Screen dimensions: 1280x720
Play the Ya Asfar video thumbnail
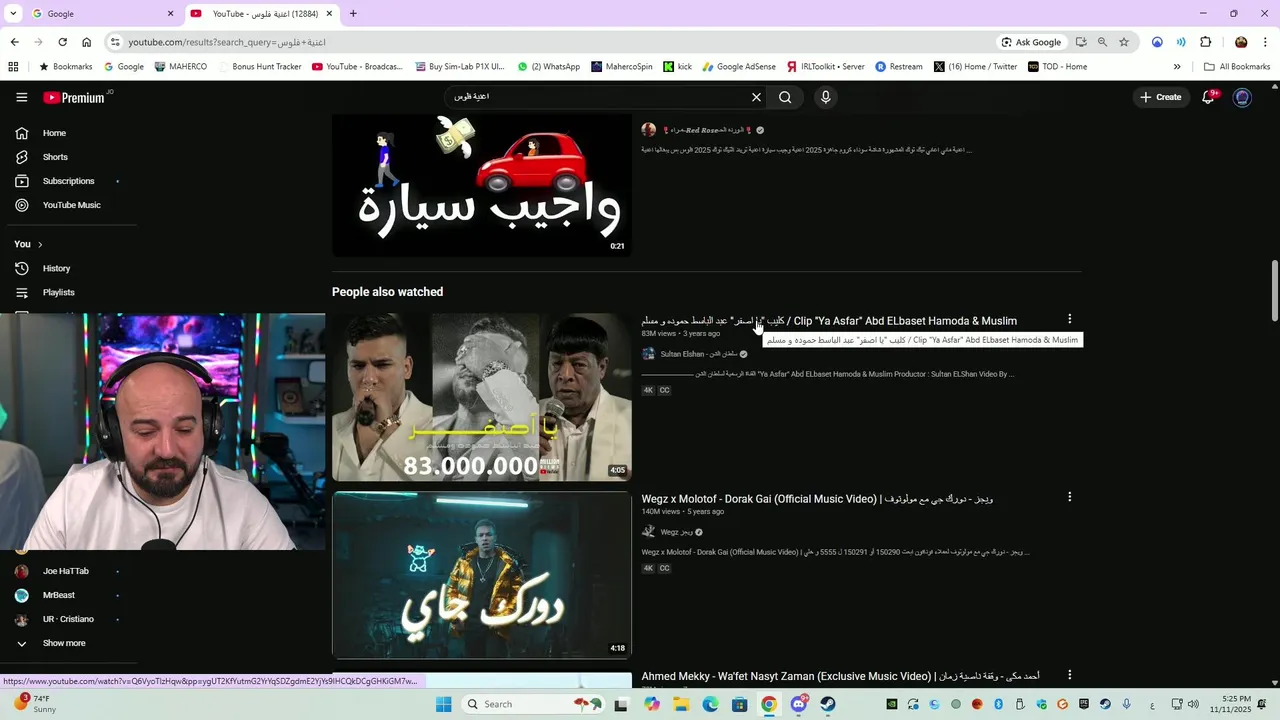click(x=482, y=397)
